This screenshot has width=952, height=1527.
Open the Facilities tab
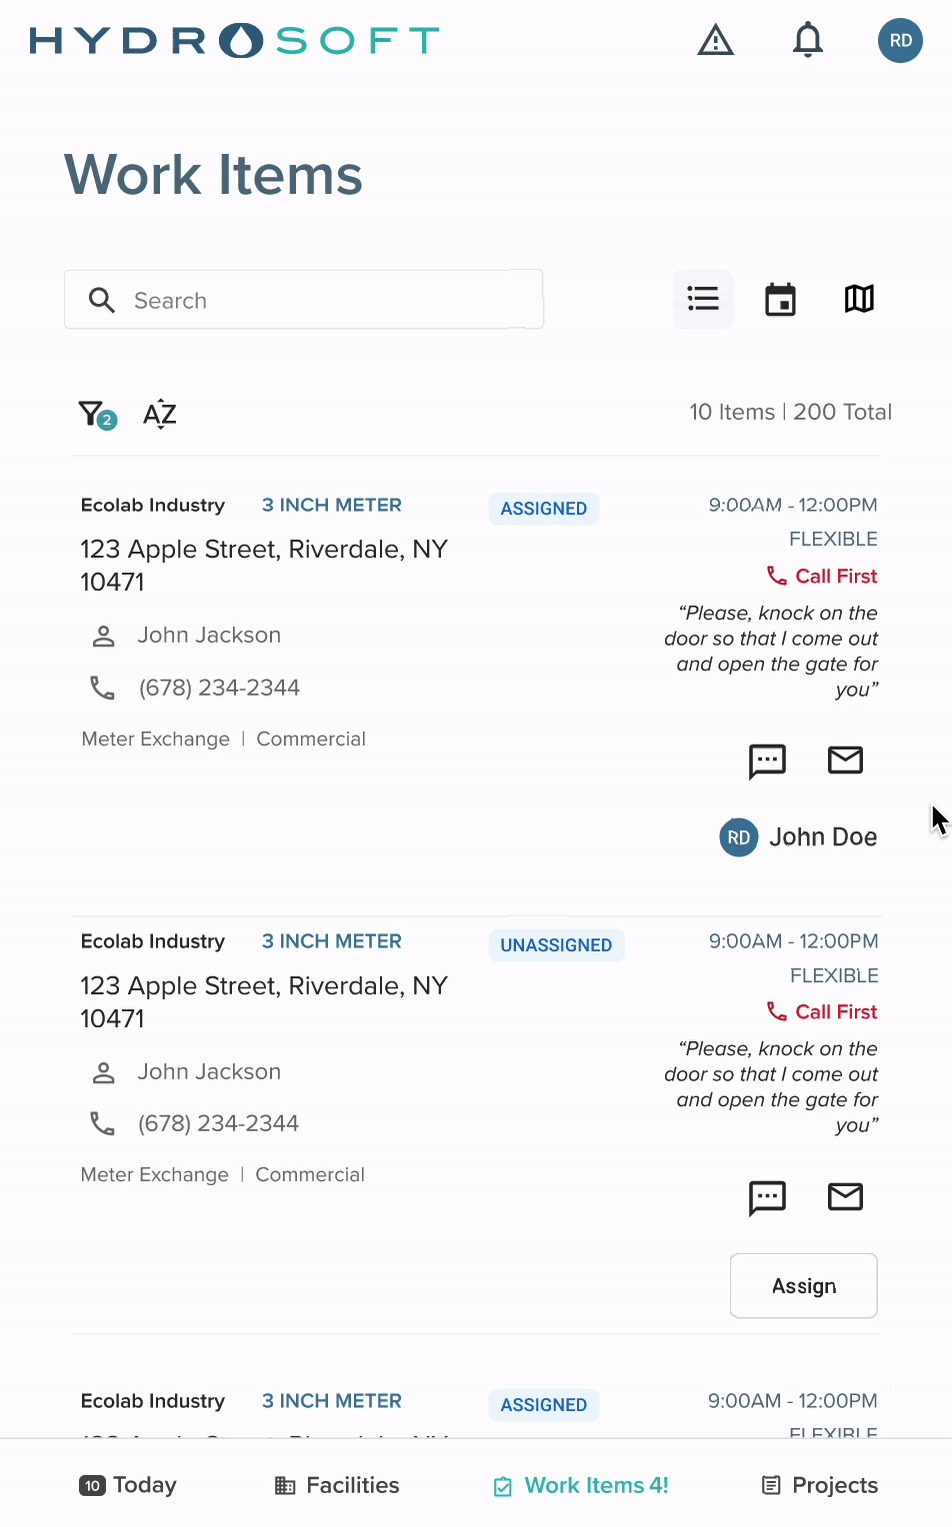[337, 1485]
